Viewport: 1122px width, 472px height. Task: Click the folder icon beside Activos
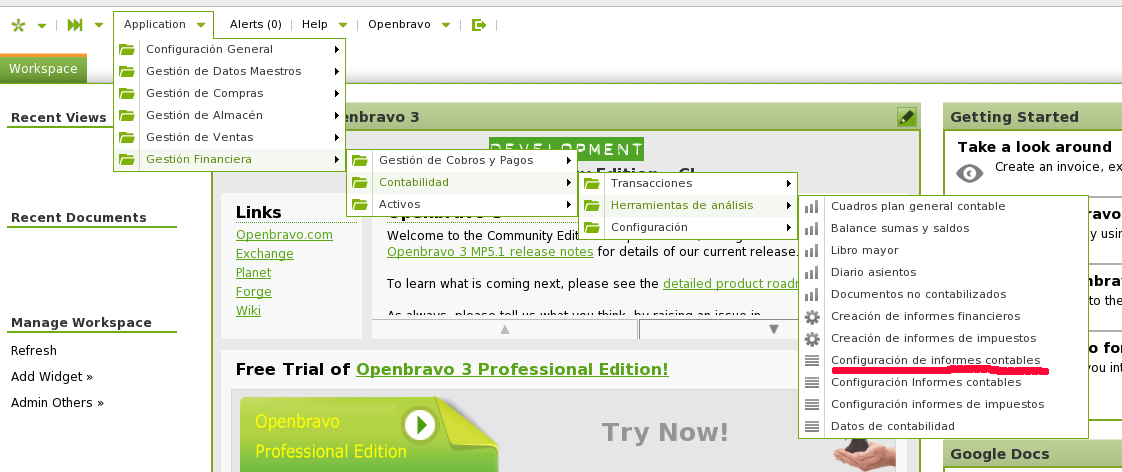(360, 205)
